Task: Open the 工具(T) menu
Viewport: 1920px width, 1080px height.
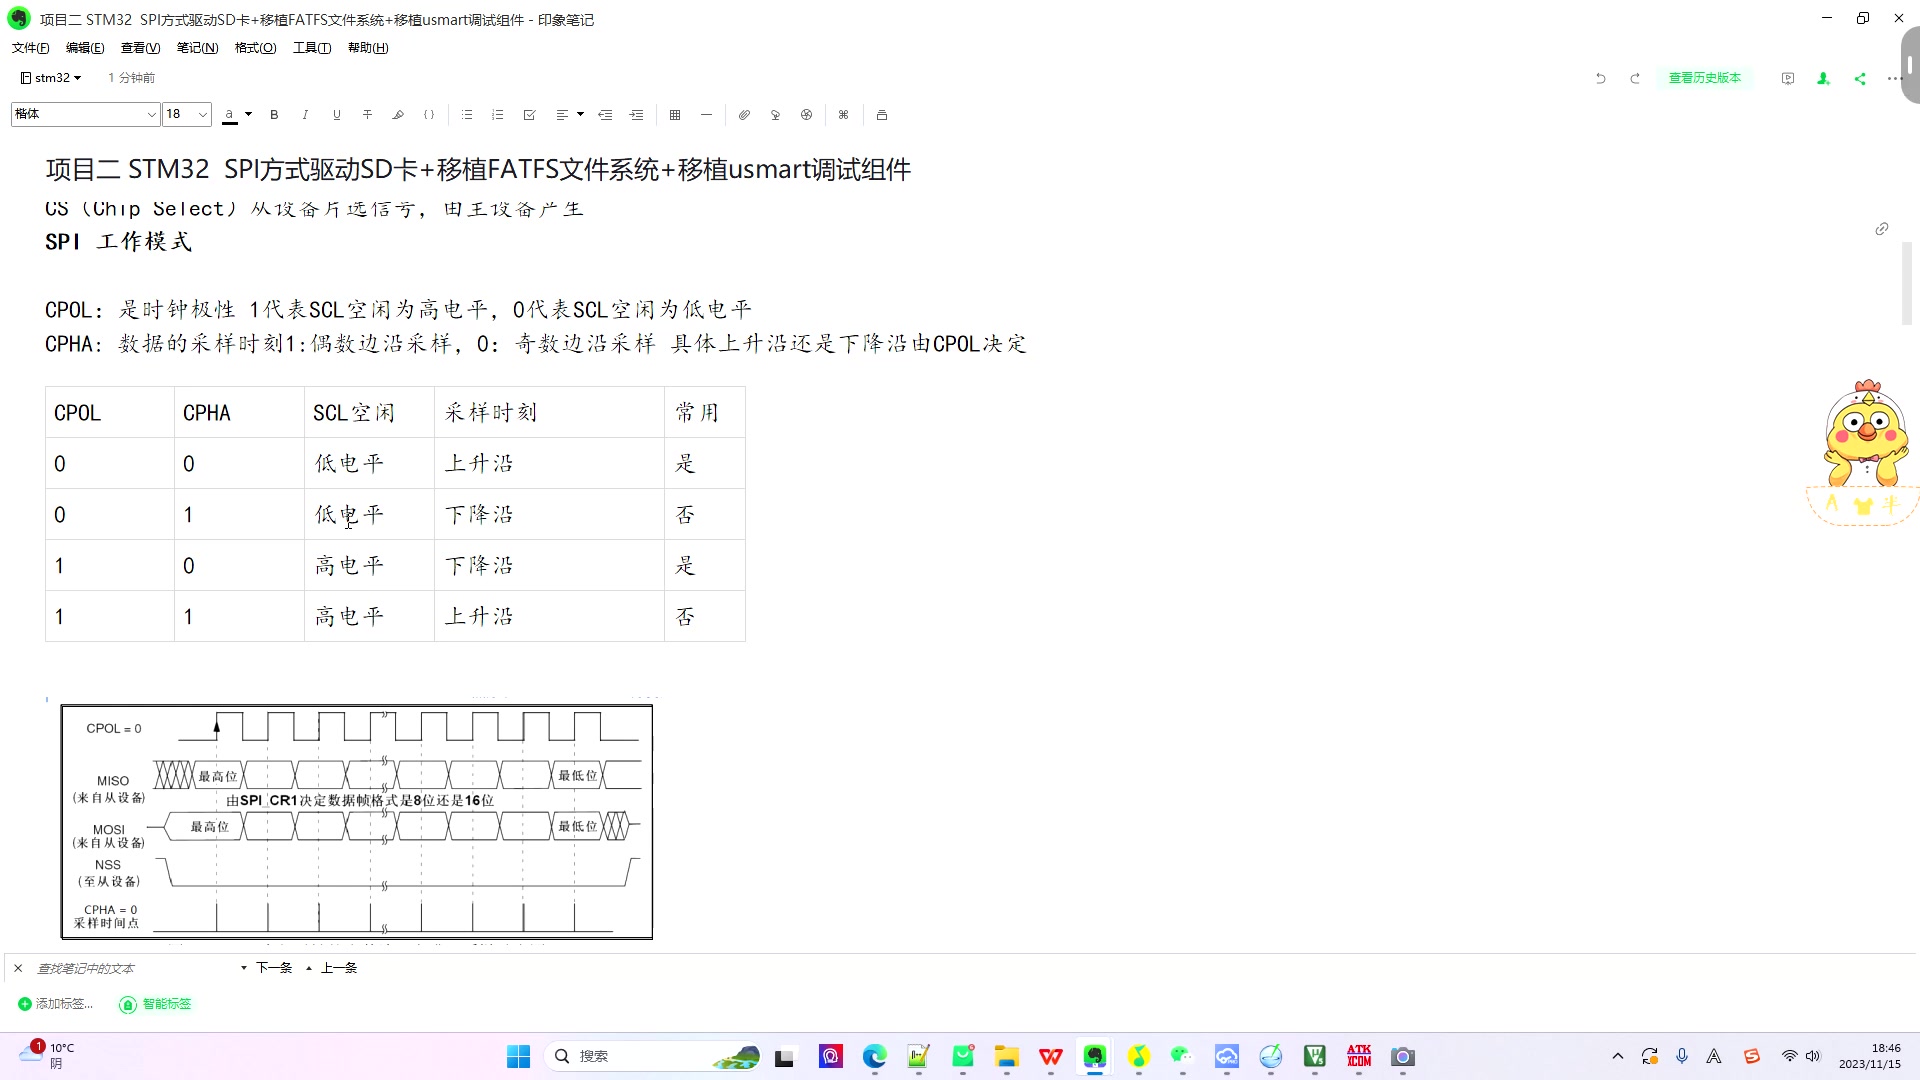Action: coord(312,48)
